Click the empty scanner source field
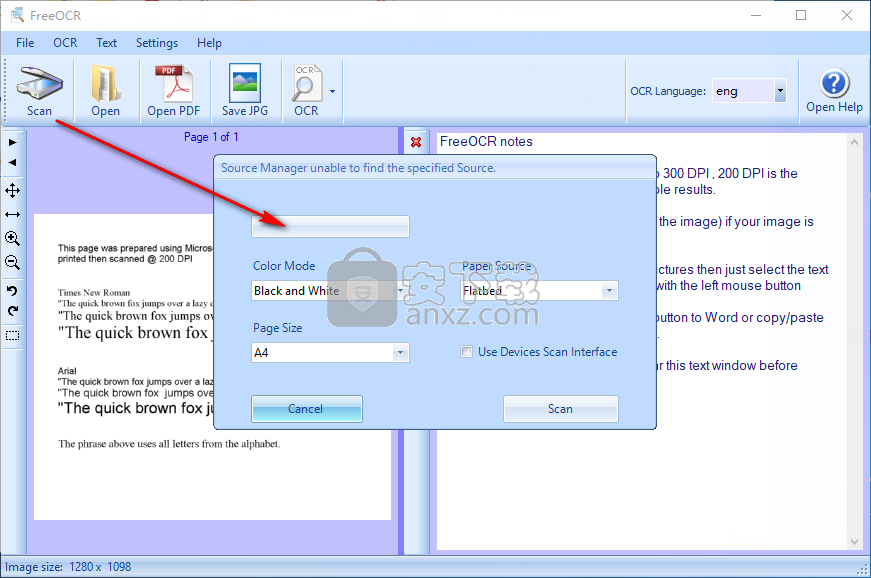Screen dimensions: 871x578 click(x=331, y=227)
